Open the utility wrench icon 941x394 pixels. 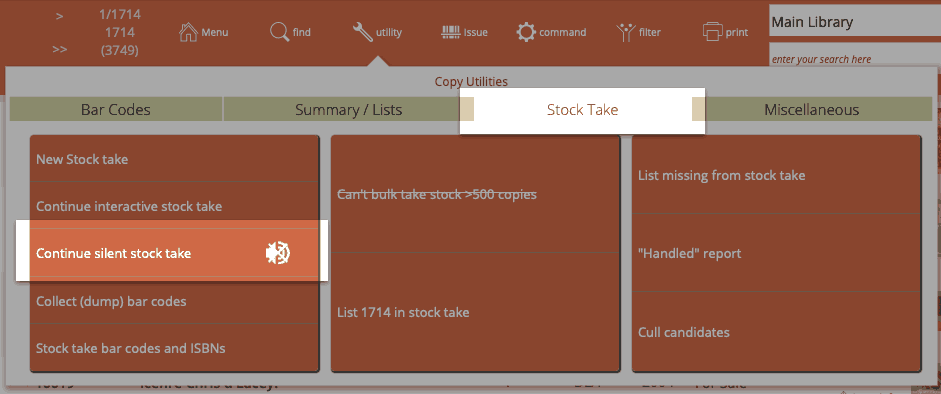coord(362,32)
